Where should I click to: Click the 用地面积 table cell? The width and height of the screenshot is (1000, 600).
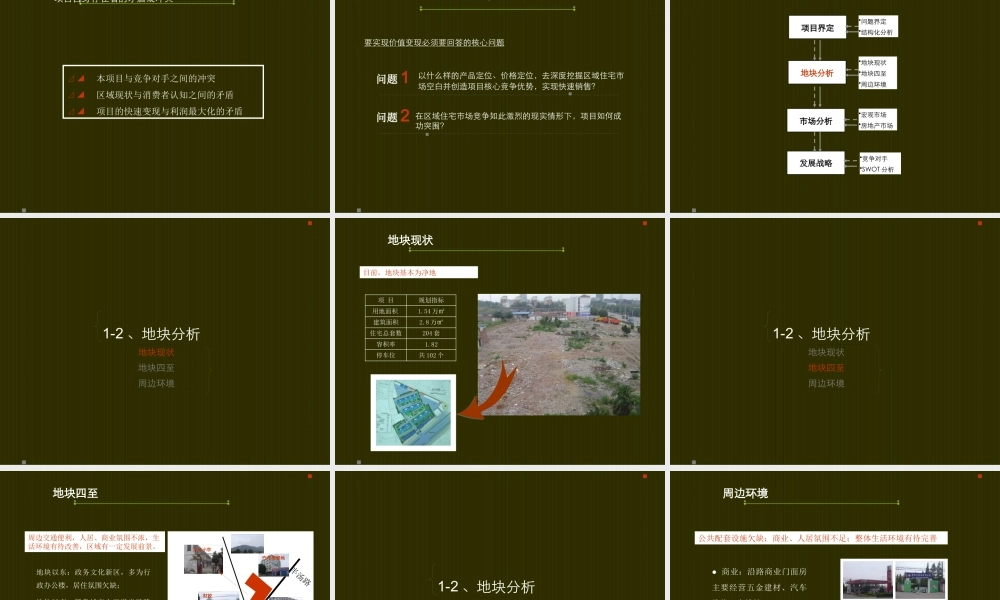[385, 311]
